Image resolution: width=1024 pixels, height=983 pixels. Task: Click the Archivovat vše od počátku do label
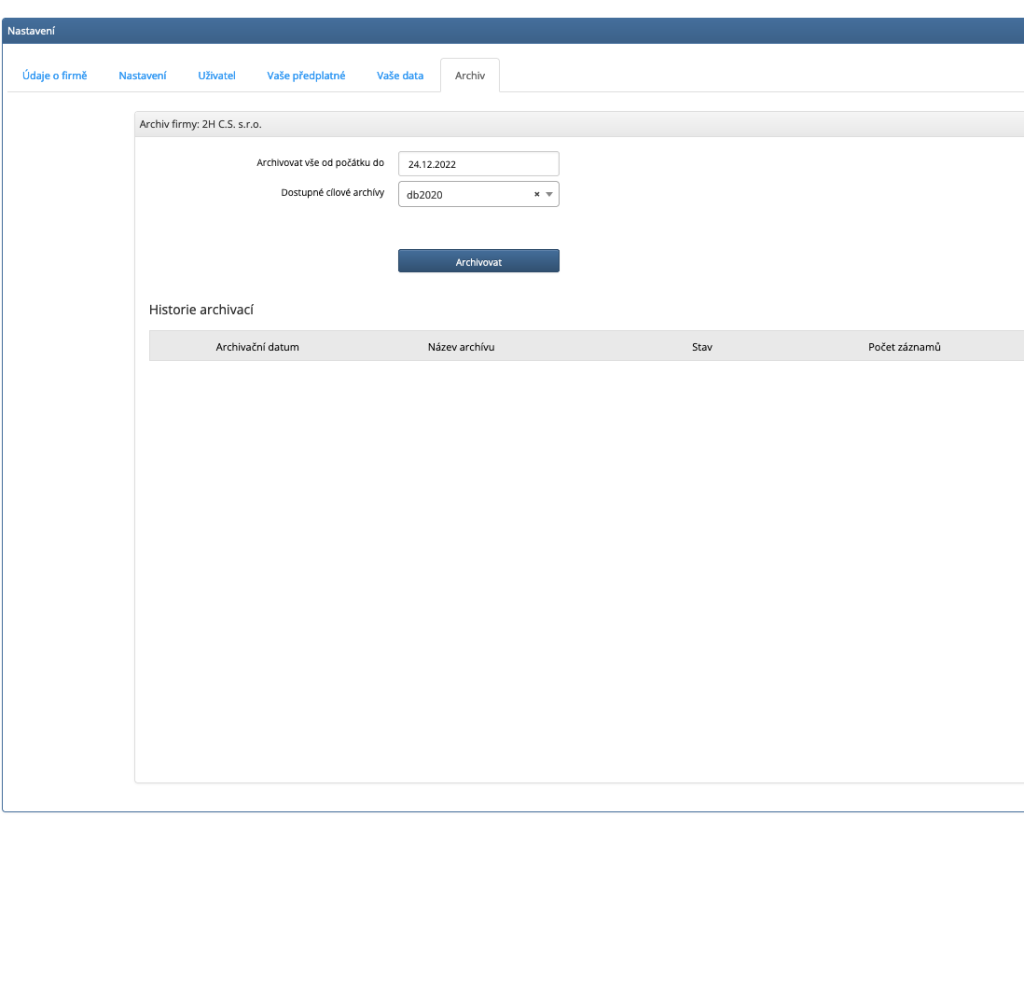click(x=320, y=162)
